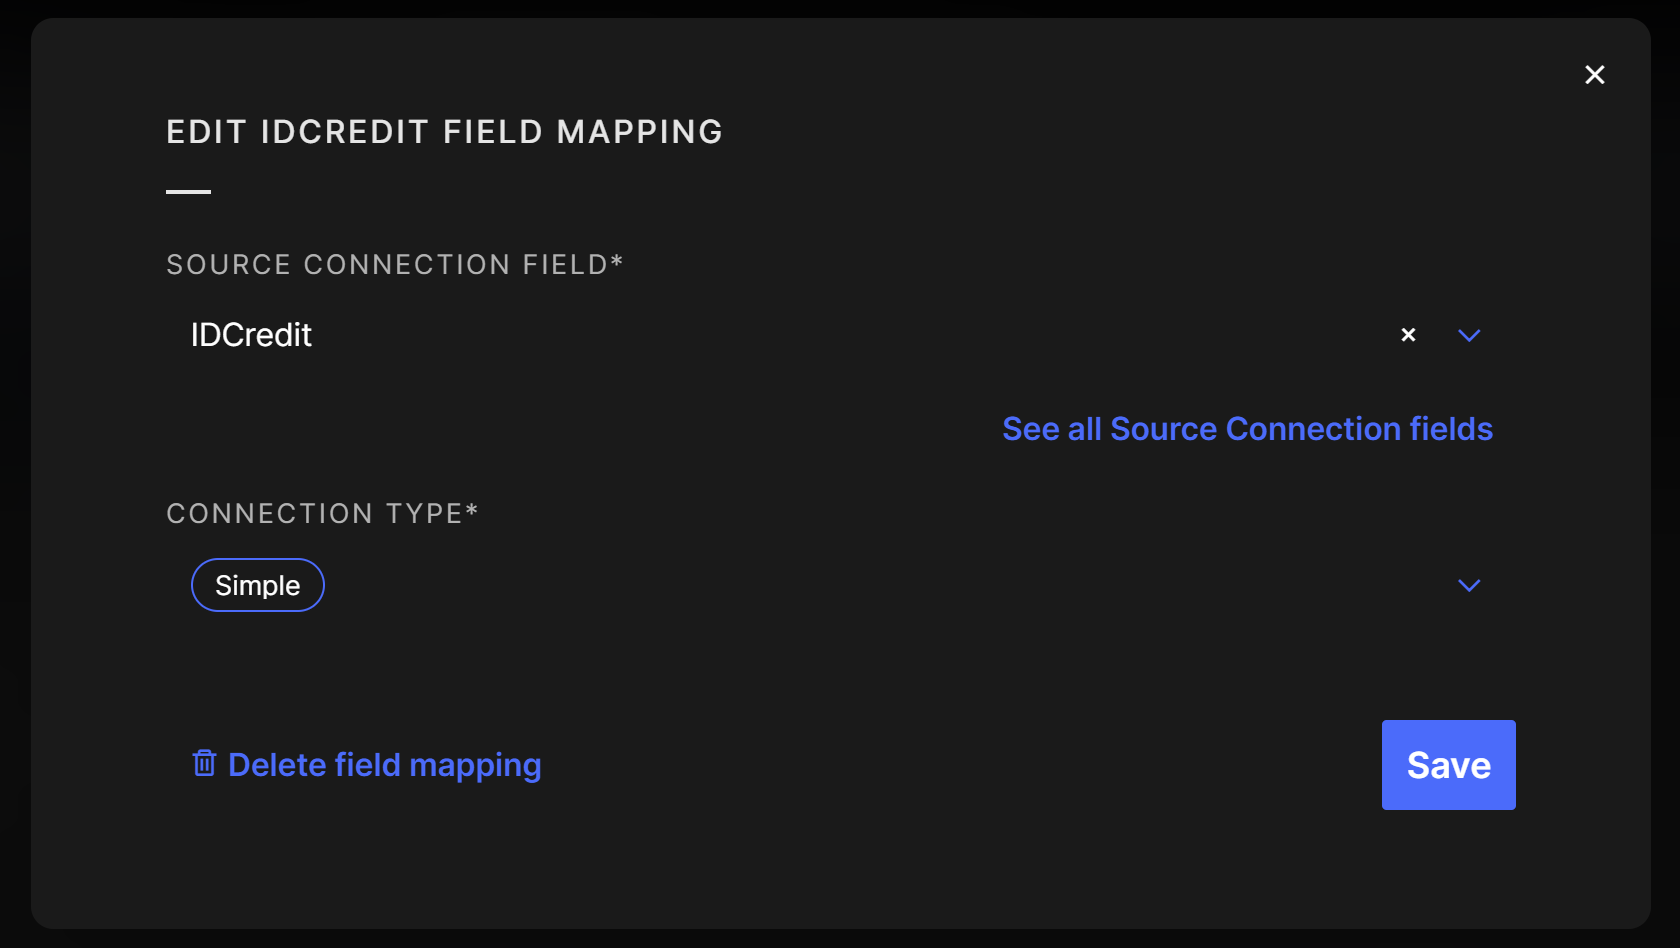Save the field mapping changes
Screen dimensions: 1680x948
1448,765
